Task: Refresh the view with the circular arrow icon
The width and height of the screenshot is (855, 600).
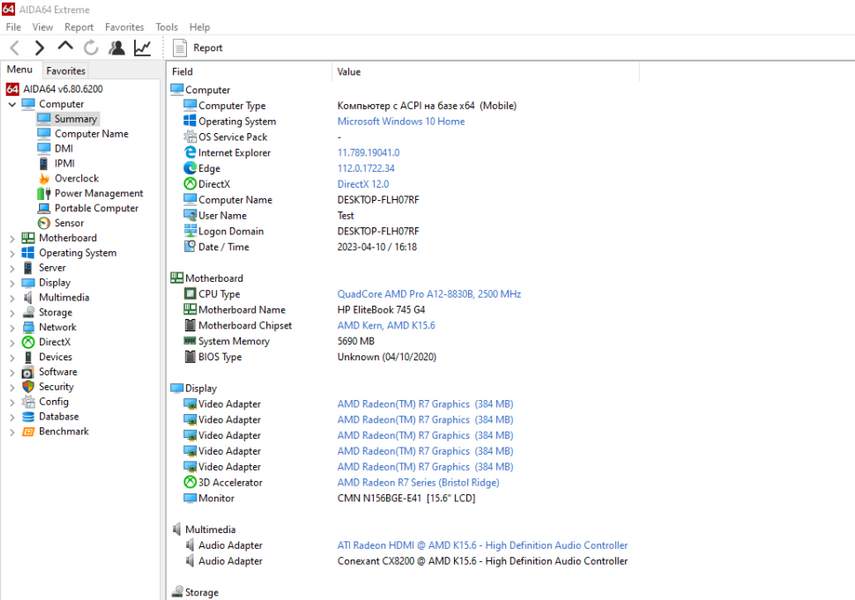Action: (91, 48)
